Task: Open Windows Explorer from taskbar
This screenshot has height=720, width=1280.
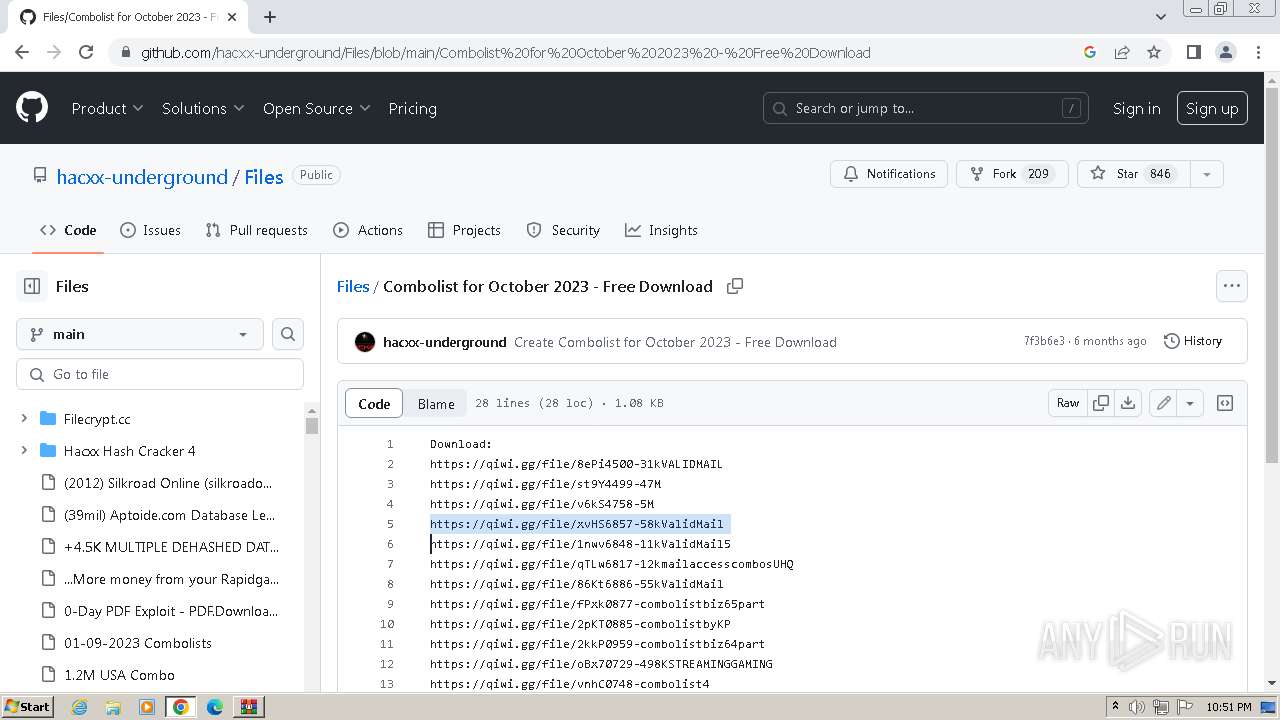Action: [x=113, y=707]
